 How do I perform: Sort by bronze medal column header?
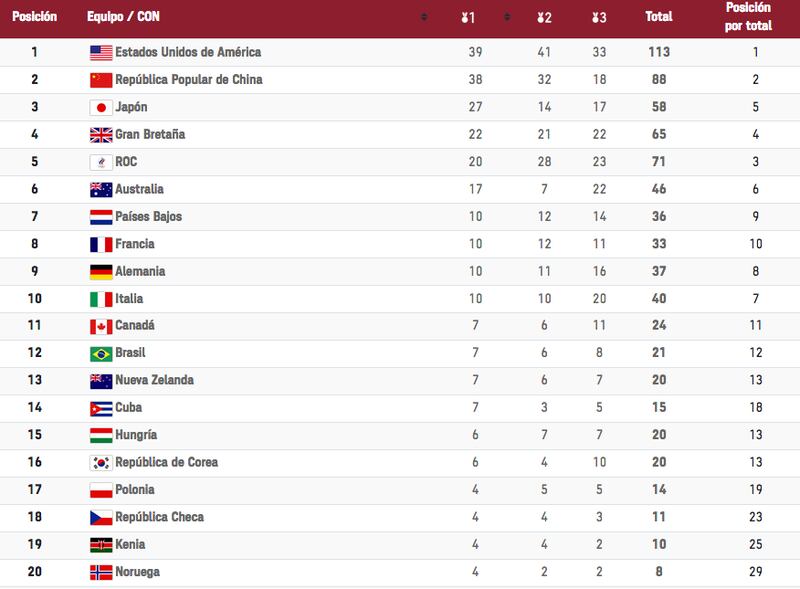tap(599, 18)
